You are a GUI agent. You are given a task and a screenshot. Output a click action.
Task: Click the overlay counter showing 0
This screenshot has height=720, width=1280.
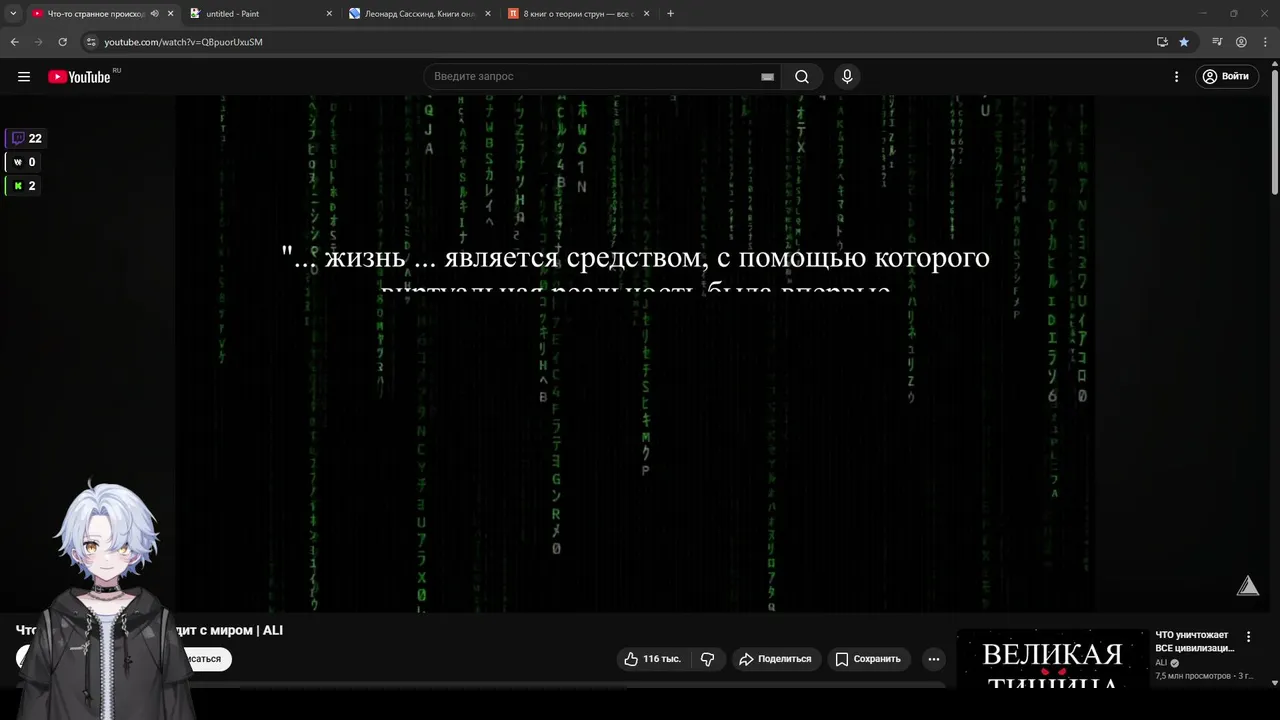click(24, 162)
